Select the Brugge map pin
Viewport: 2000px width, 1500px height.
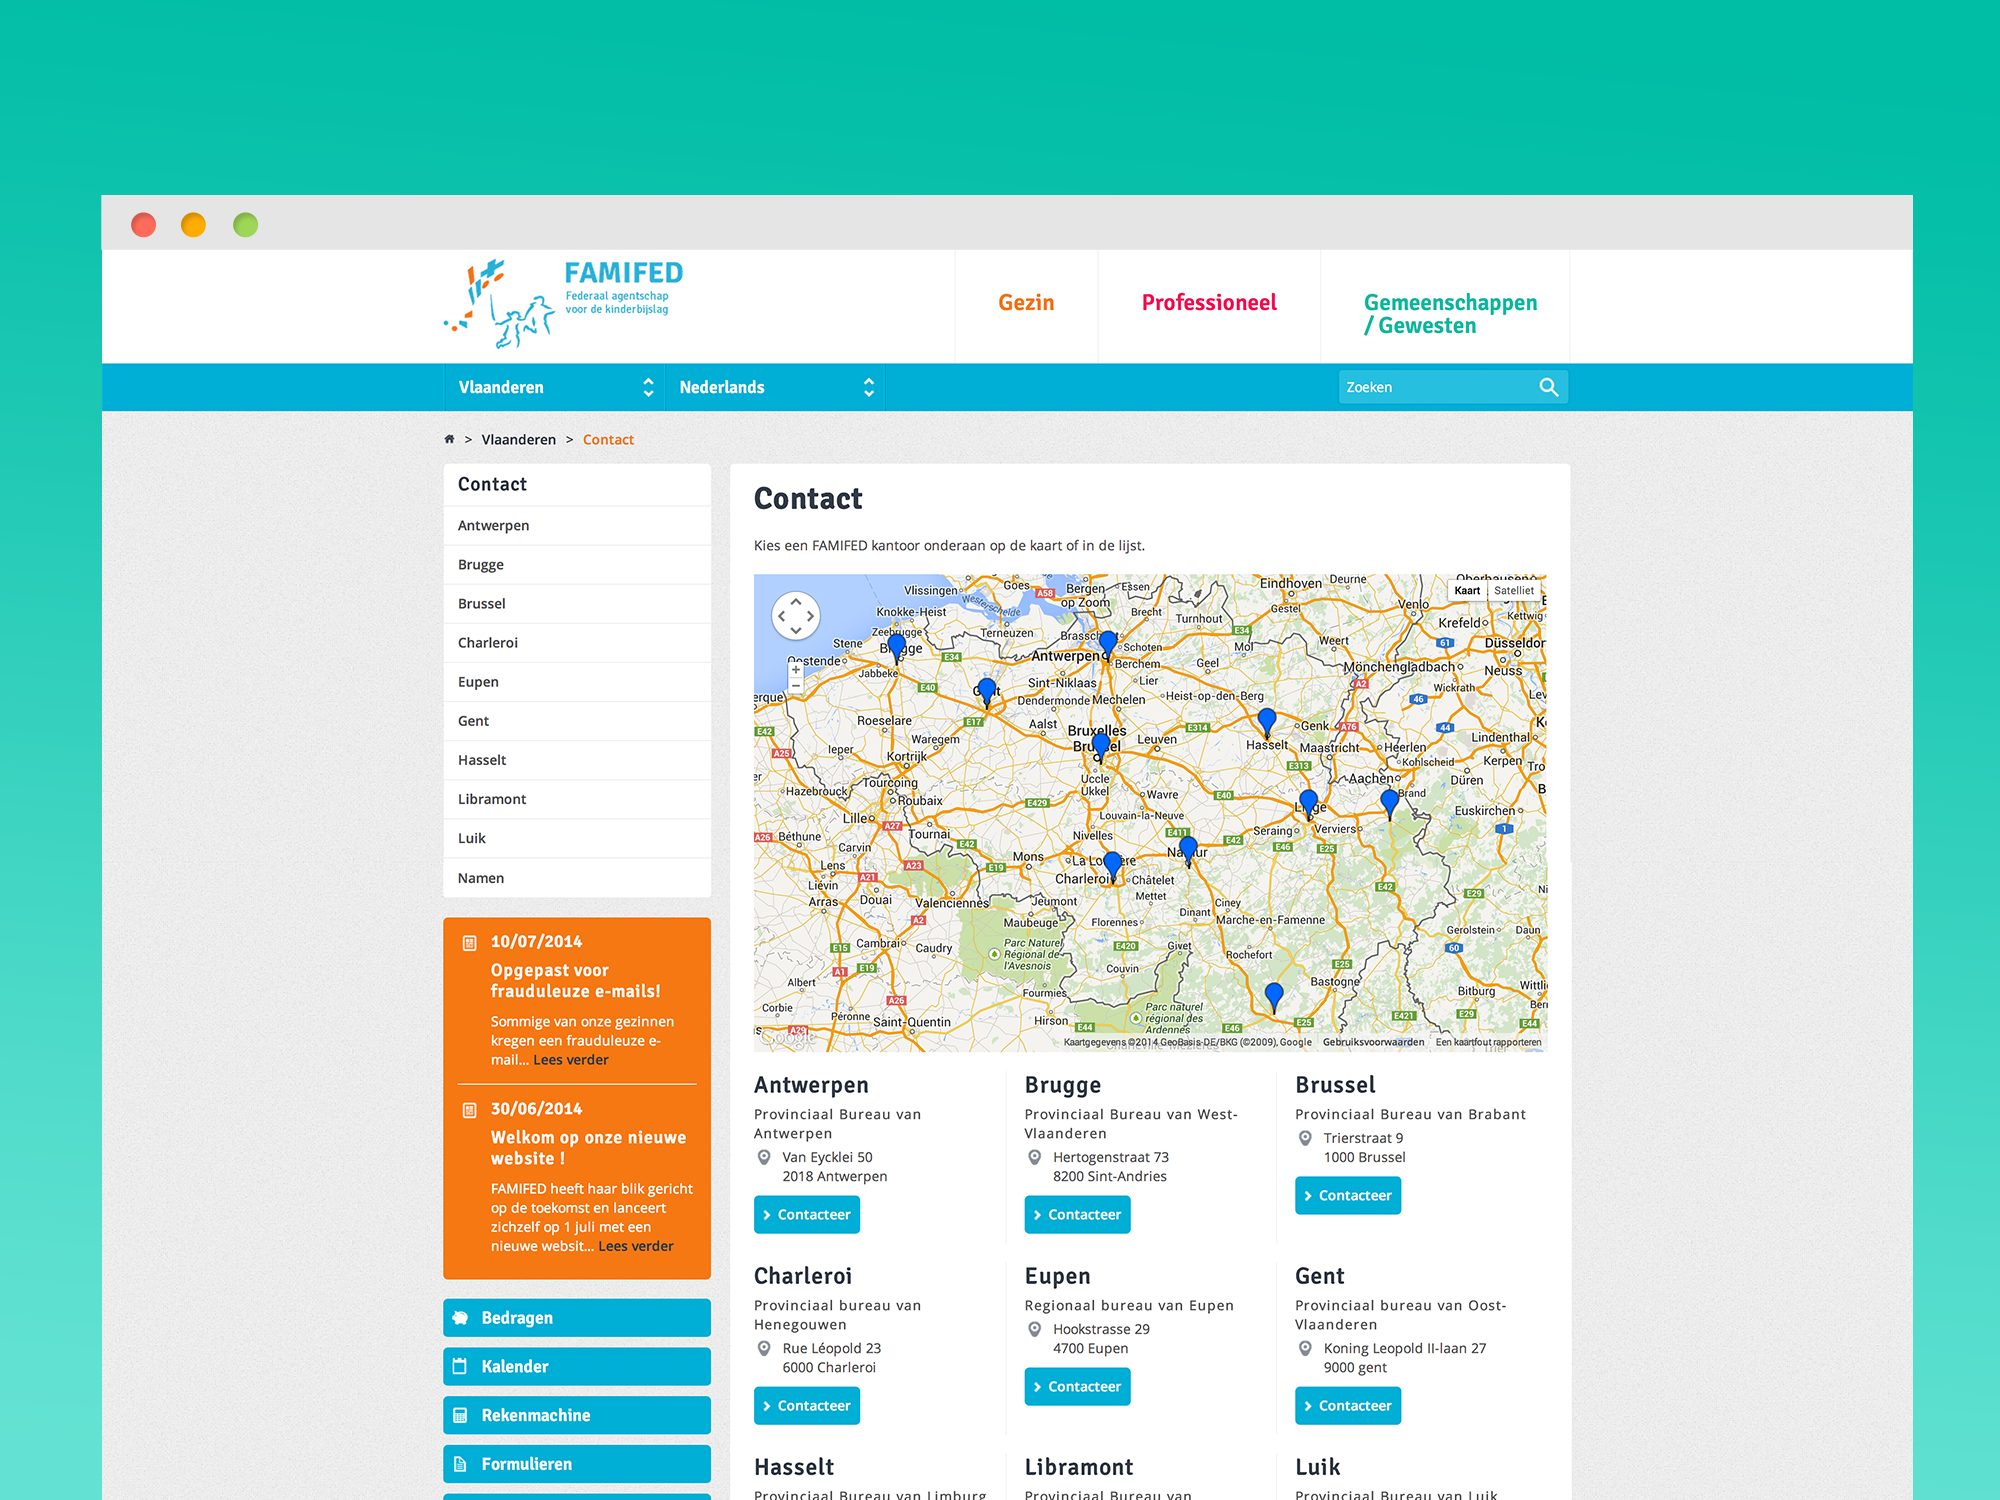[x=897, y=648]
